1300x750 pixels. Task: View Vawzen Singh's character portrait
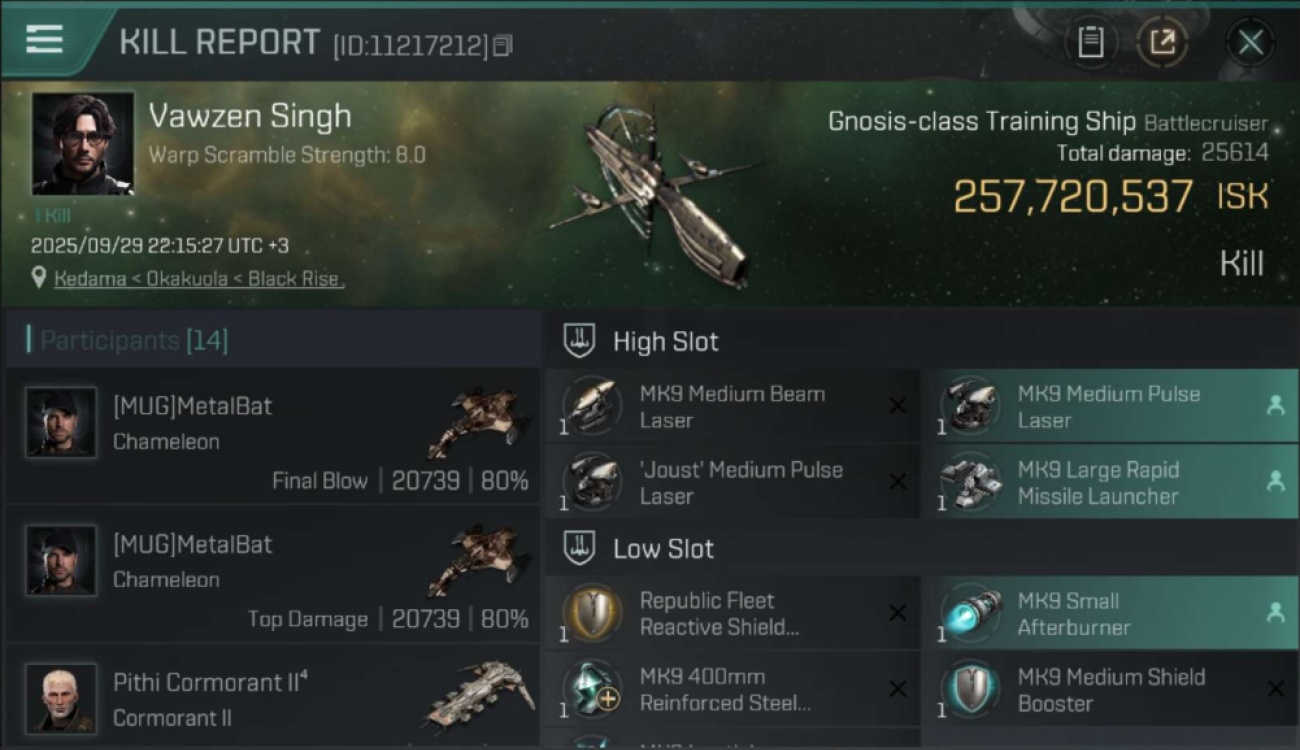83,143
